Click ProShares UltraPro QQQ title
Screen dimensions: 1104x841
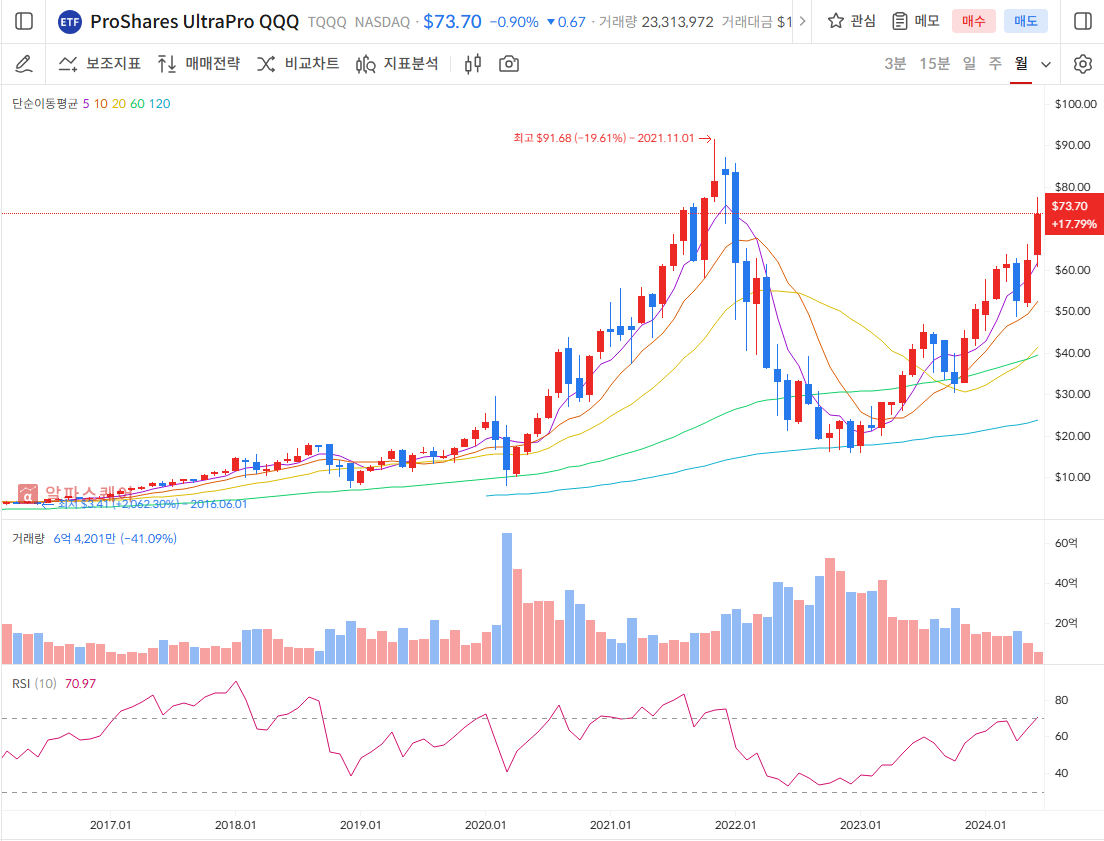194,22
